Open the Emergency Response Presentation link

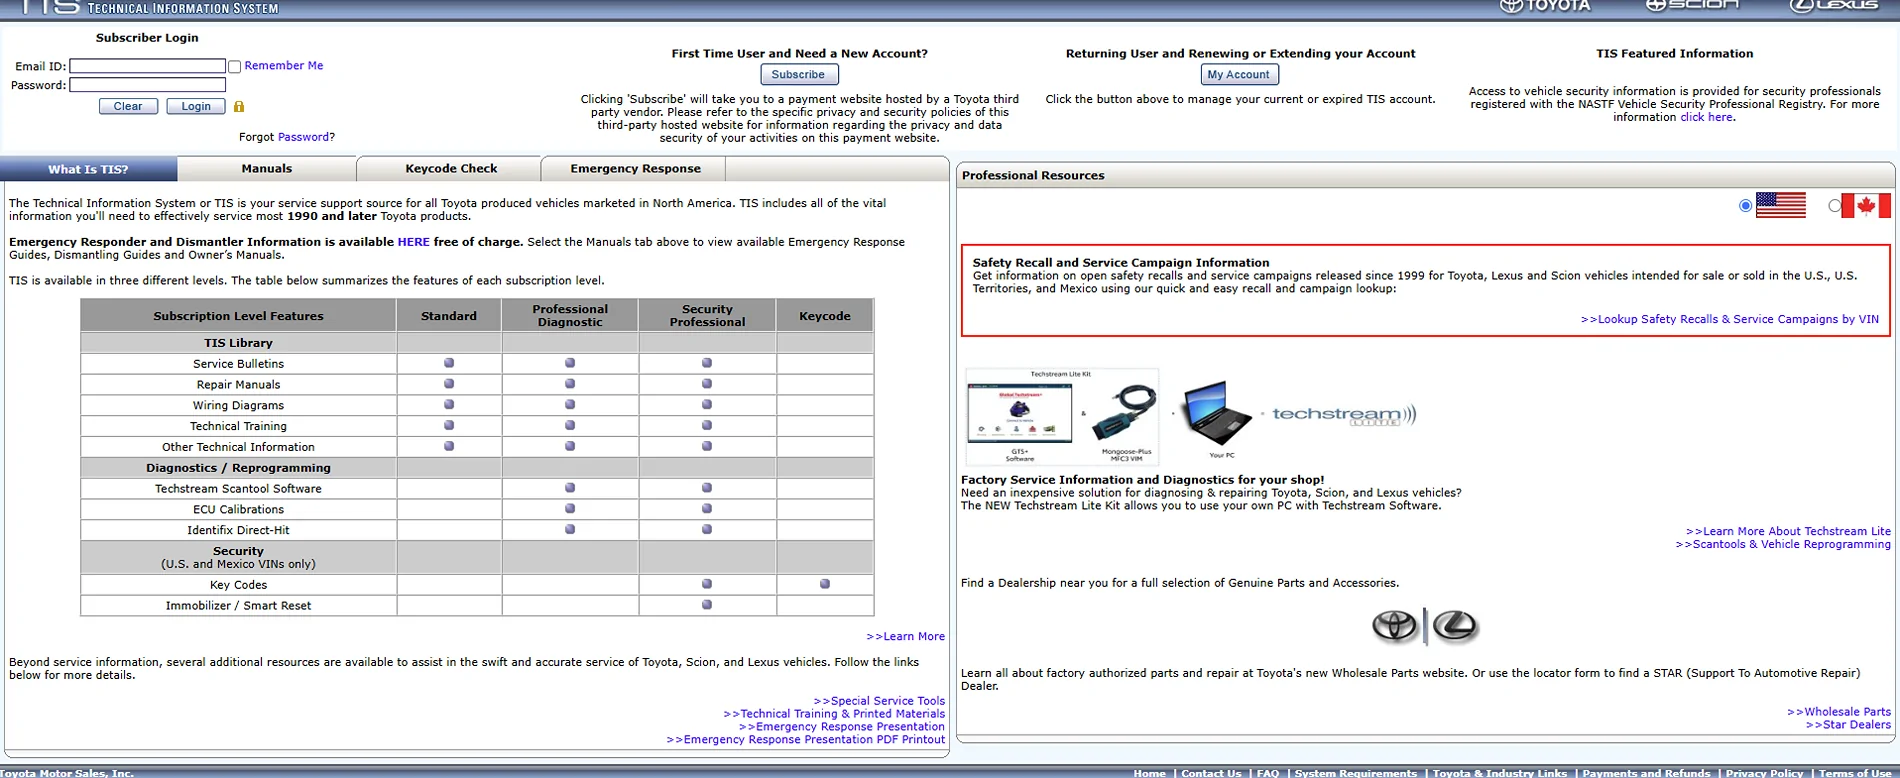coord(841,727)
